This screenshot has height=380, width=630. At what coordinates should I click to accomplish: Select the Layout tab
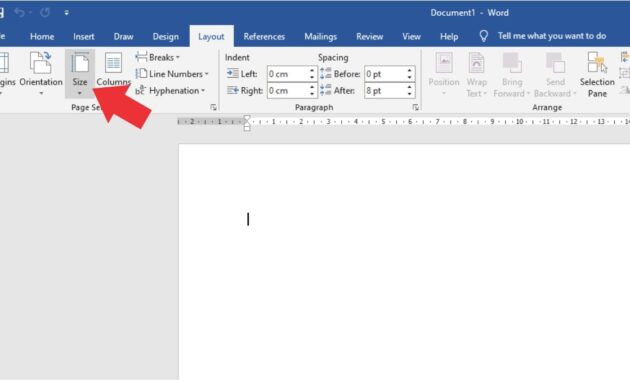211,37
